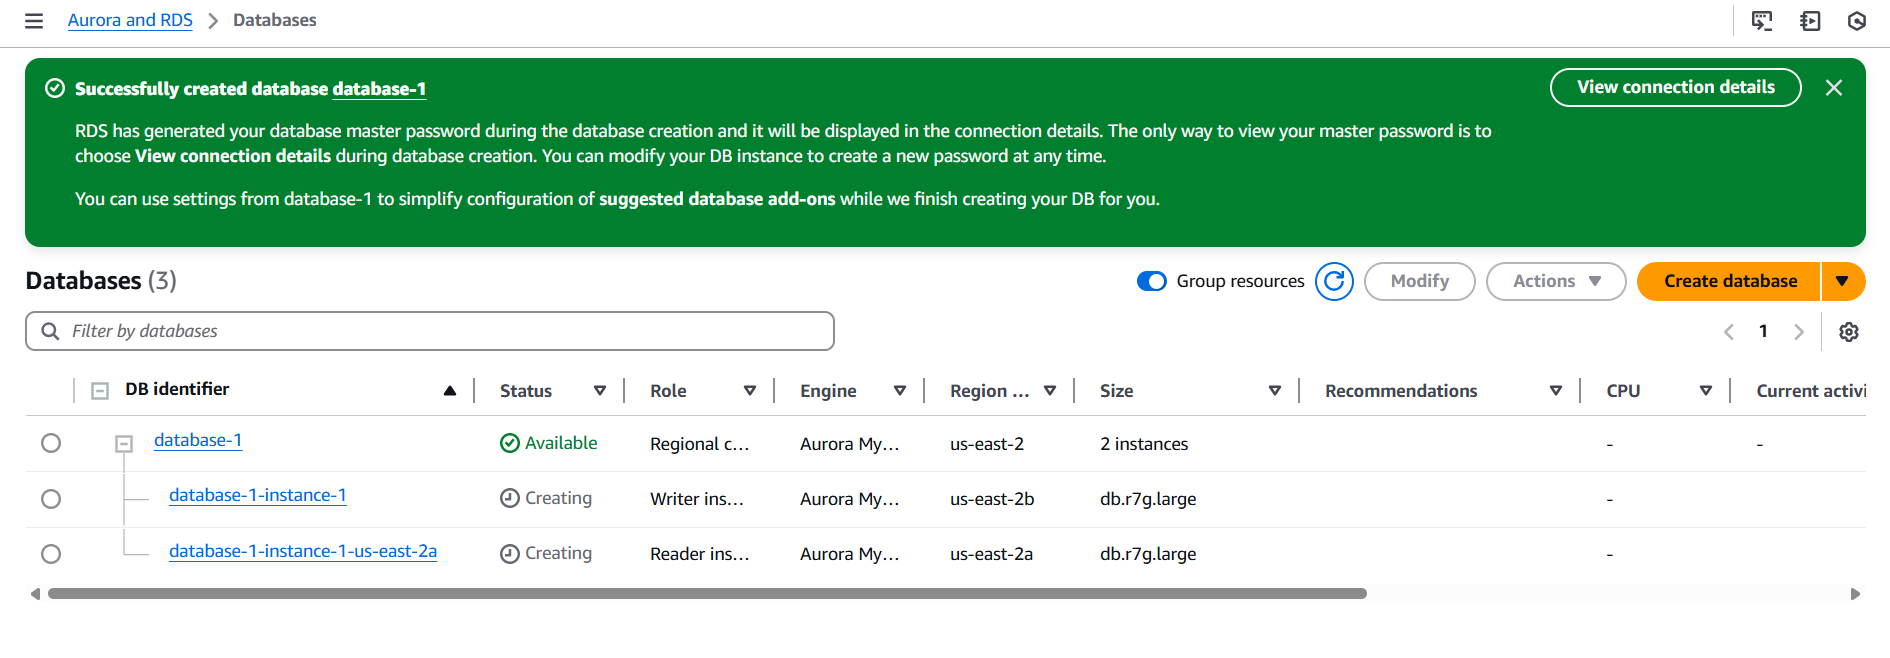
Task: Open the CloudShell icon in top bar
Action: tap(1762, 21)
